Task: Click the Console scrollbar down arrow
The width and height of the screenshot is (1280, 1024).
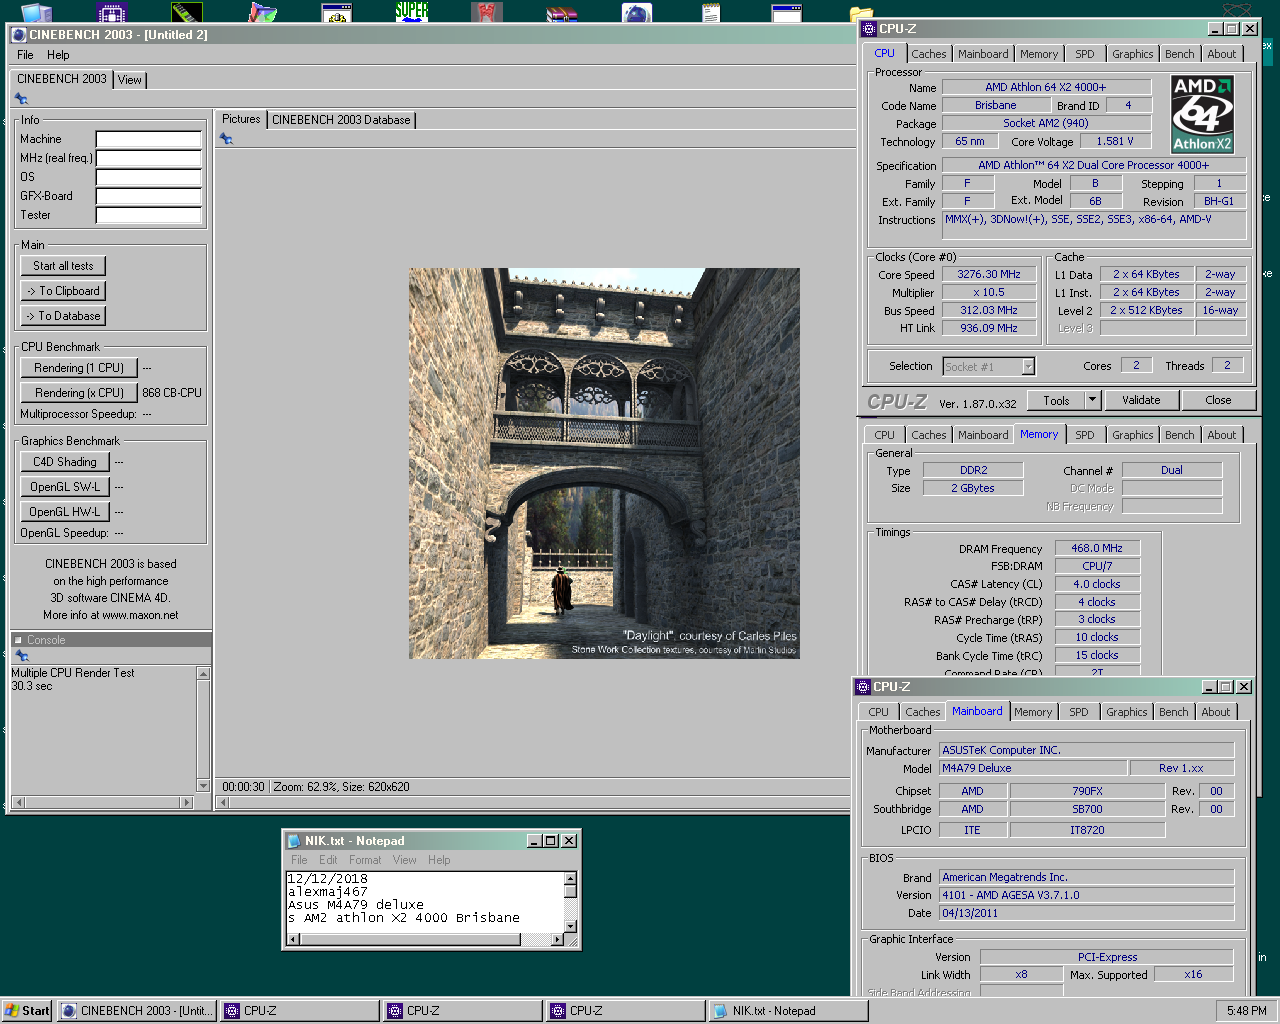Action: [x=203, y=785]
